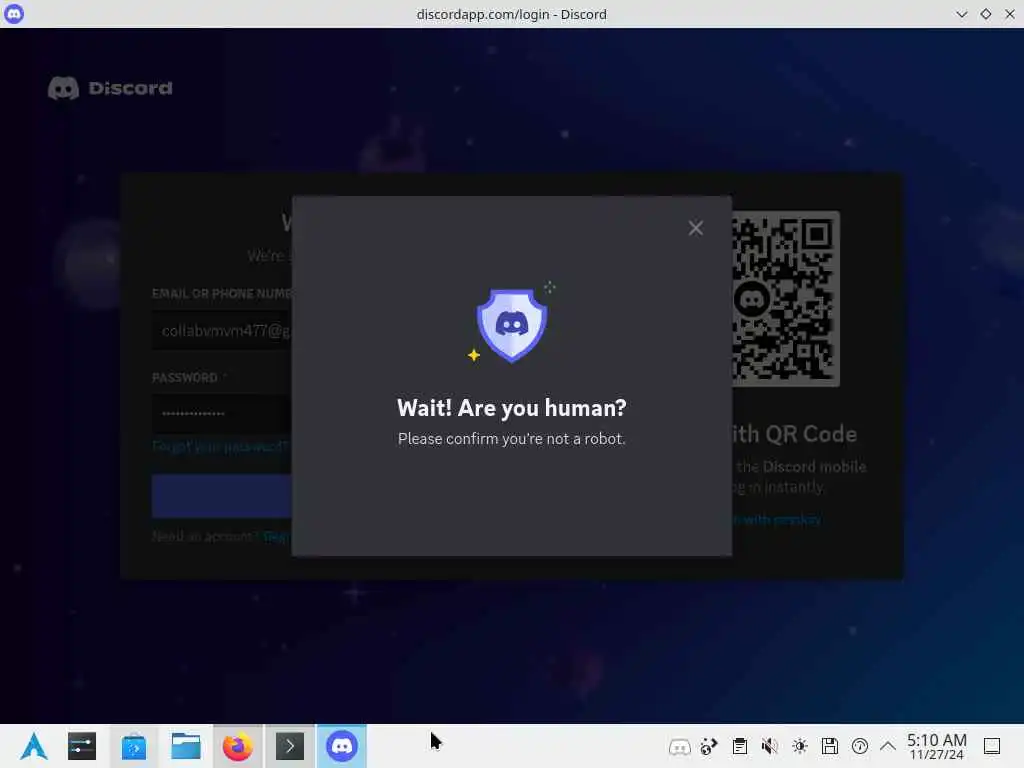Close the 'Are you human' dialog
This screenshot has width=1024, height=768.
pos(696,228)
